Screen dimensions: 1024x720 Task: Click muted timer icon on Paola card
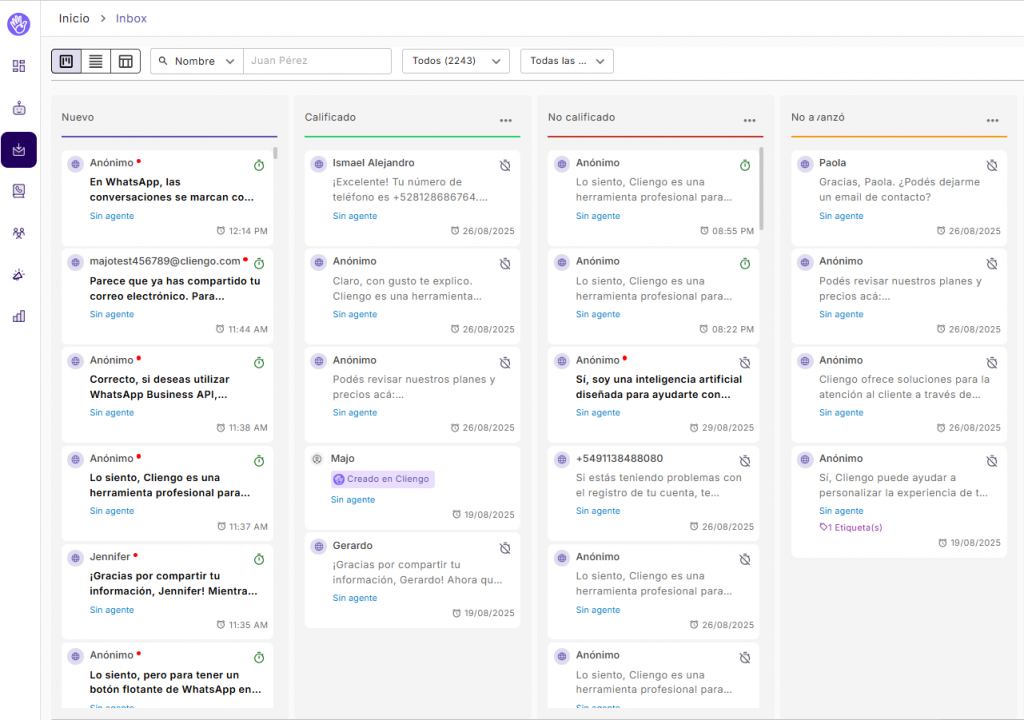point(992,165)
